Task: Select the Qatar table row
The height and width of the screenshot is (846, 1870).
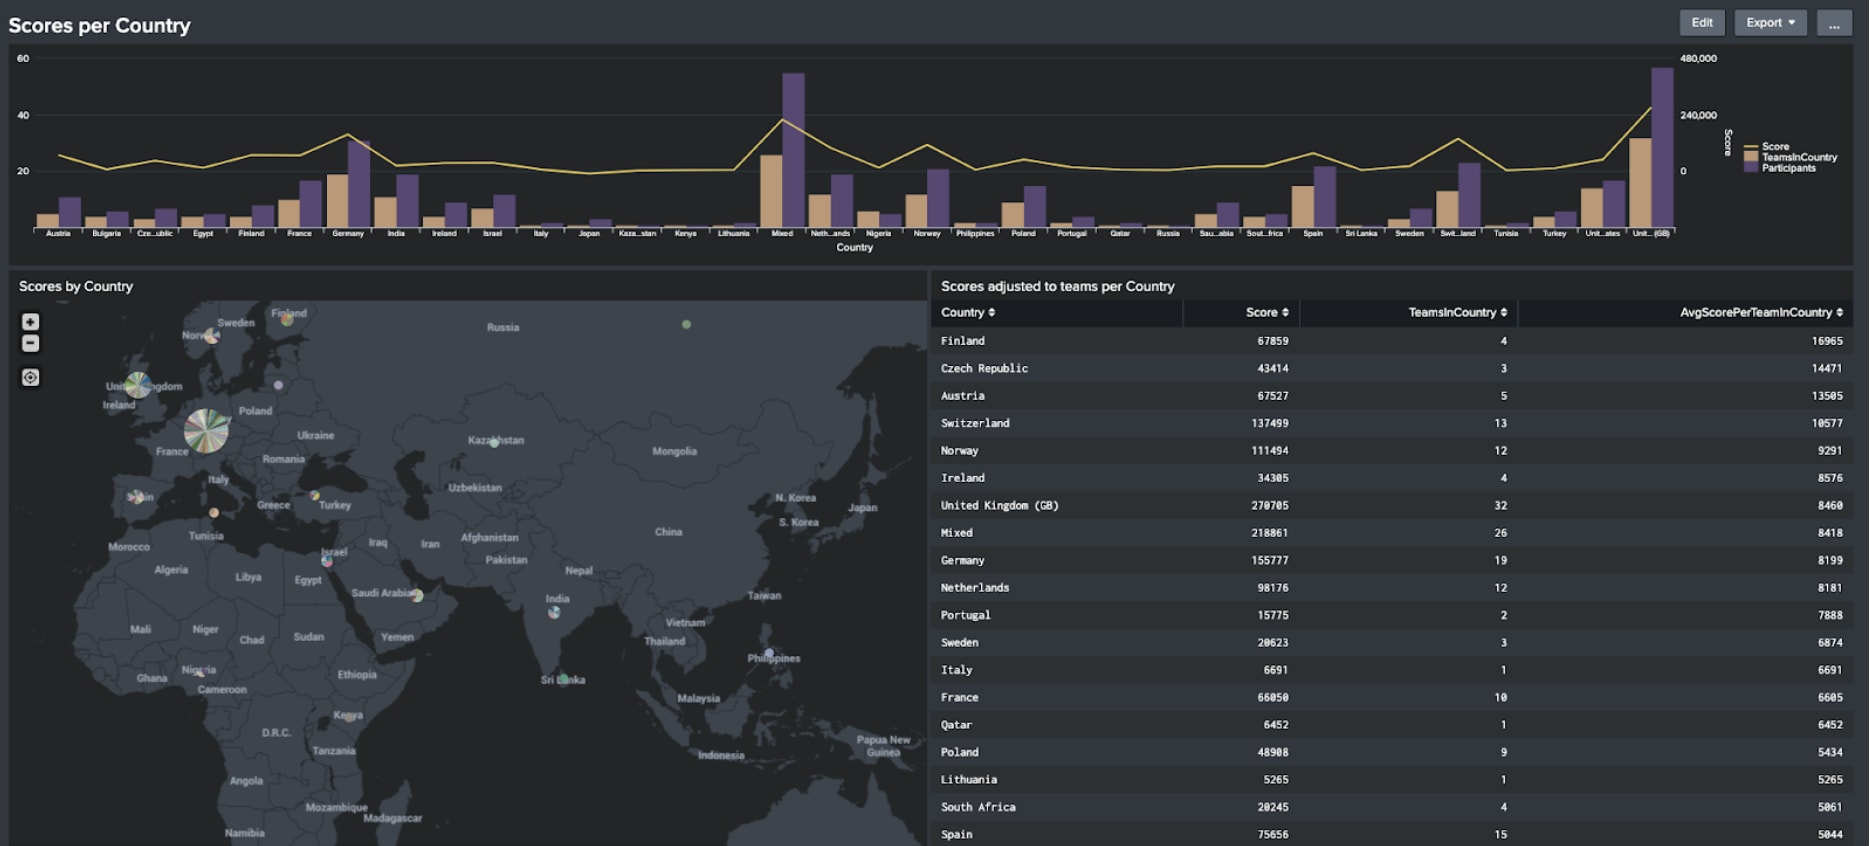Action: (1391, 725)
